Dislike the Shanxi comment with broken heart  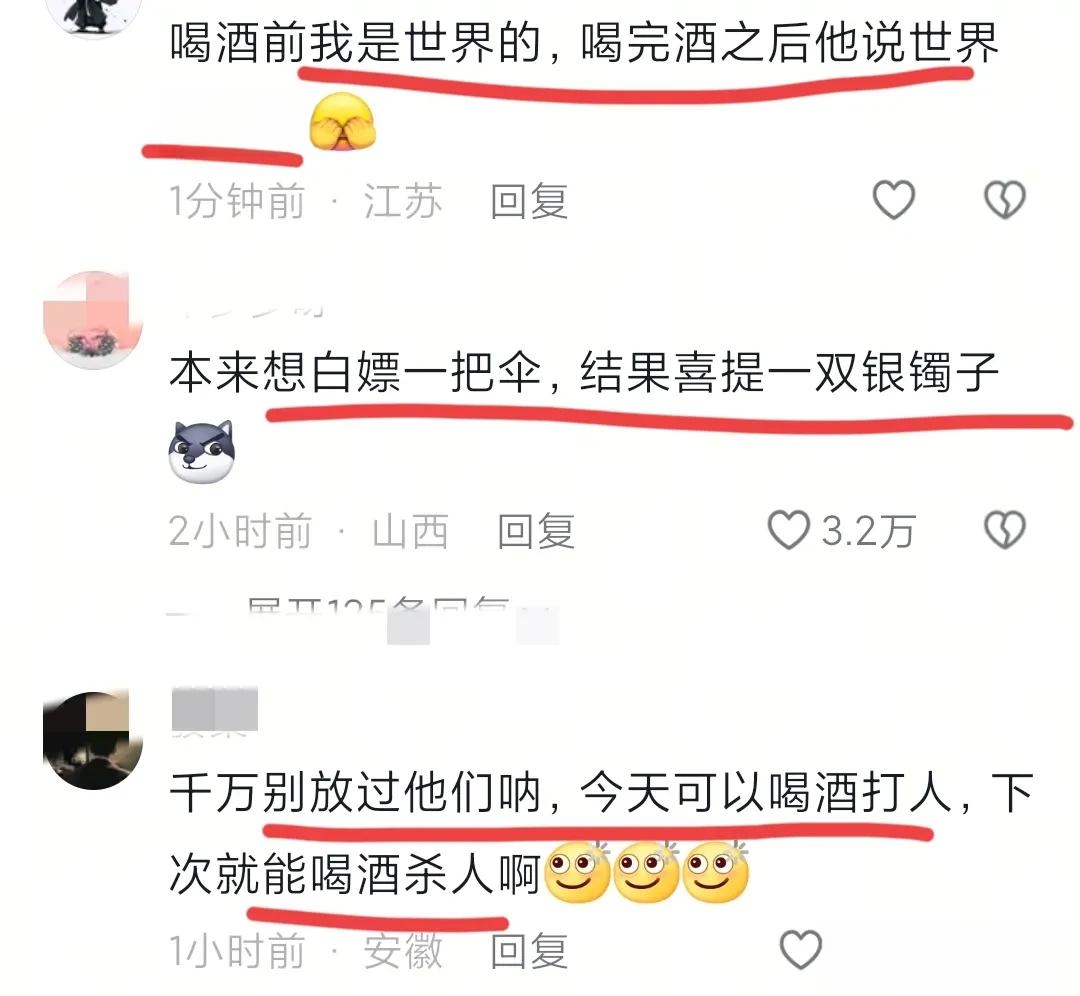(1004, 530)
